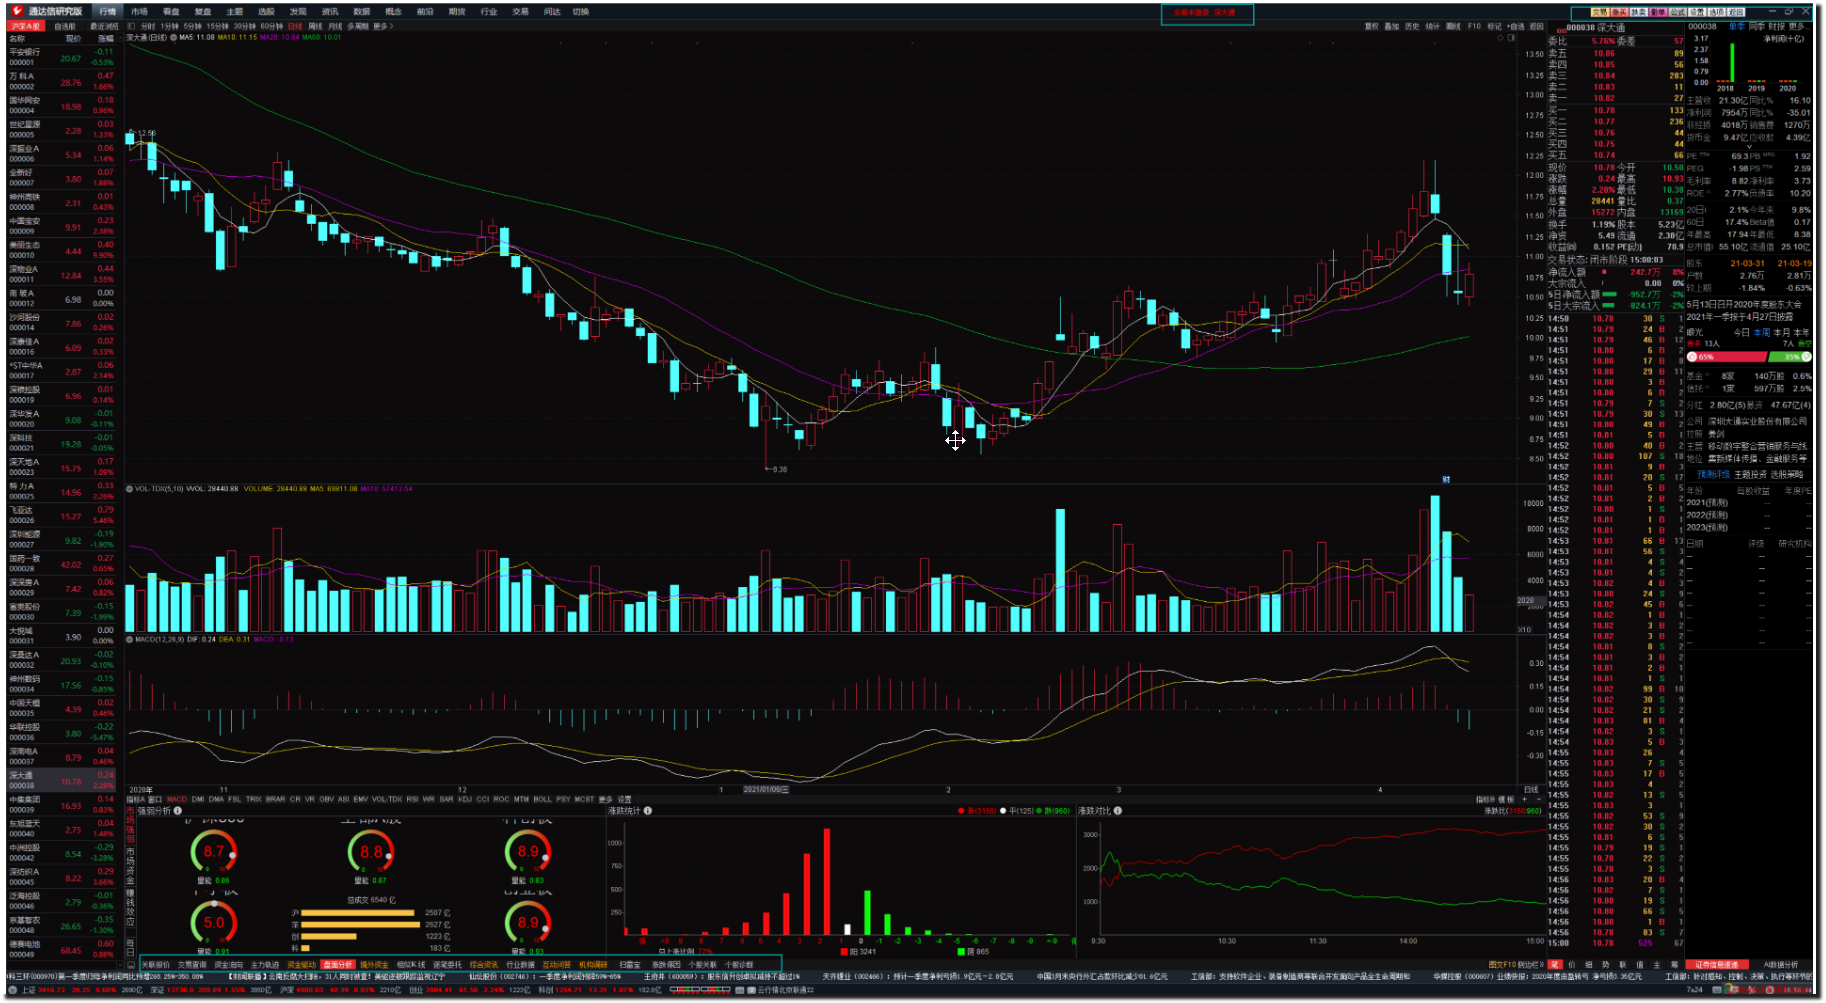The height and width of the screenshot is (1003, 1826).
Task: Click the 公式 shortcut at top right
Action: point(1677,12)
